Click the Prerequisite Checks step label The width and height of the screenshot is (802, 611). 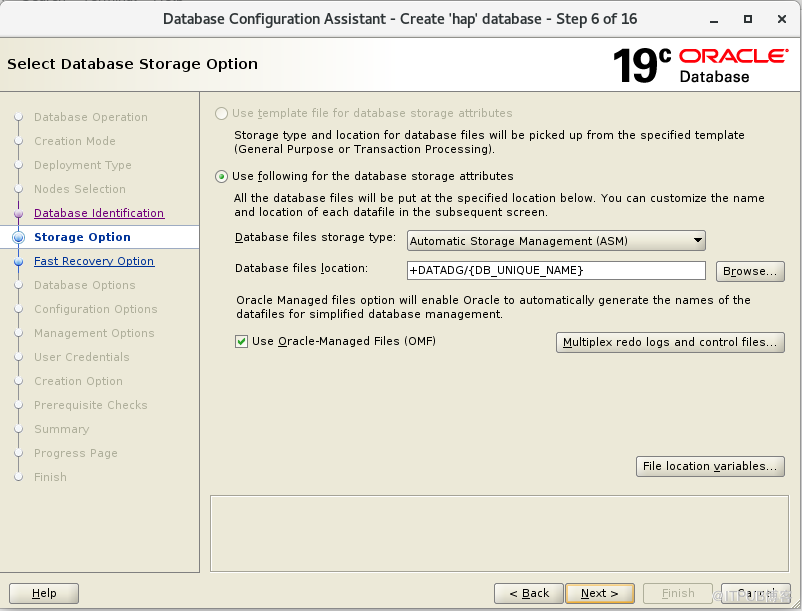(x=91, y=405)
